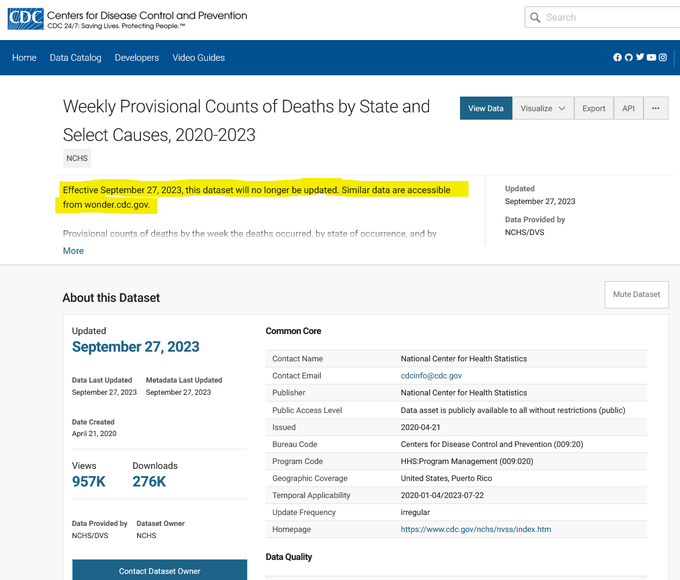Open CDC GitHub icon
Image resolution: width=680 pixels, height=580 pixels.
628,57
